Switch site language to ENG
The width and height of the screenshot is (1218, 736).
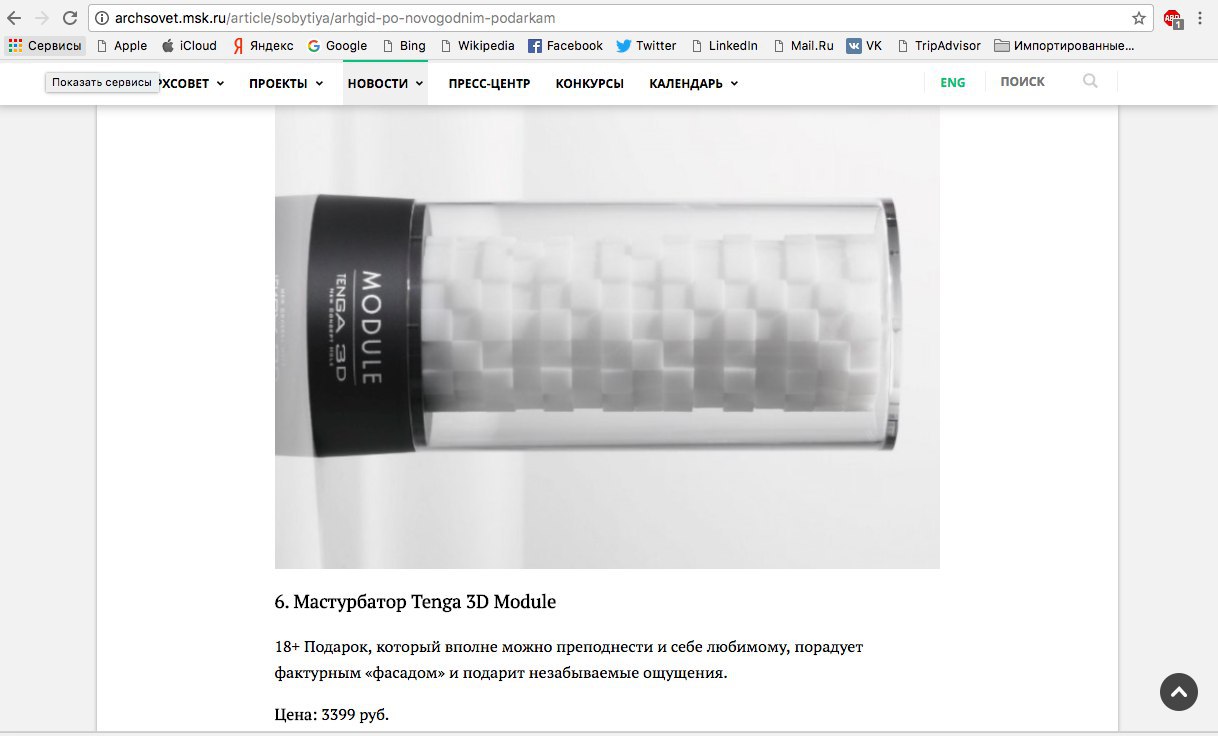click(953, 82)
